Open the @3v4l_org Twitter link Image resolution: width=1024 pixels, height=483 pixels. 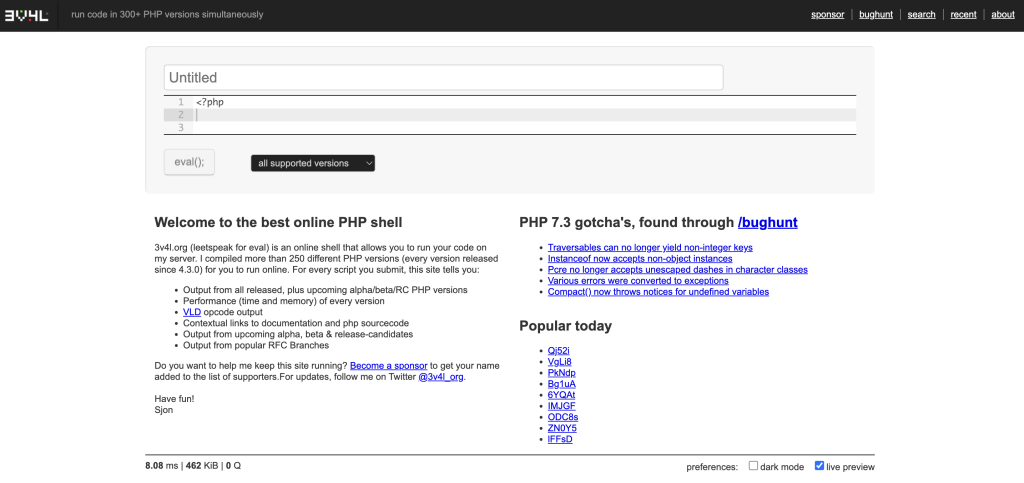(x=440, y=377)
